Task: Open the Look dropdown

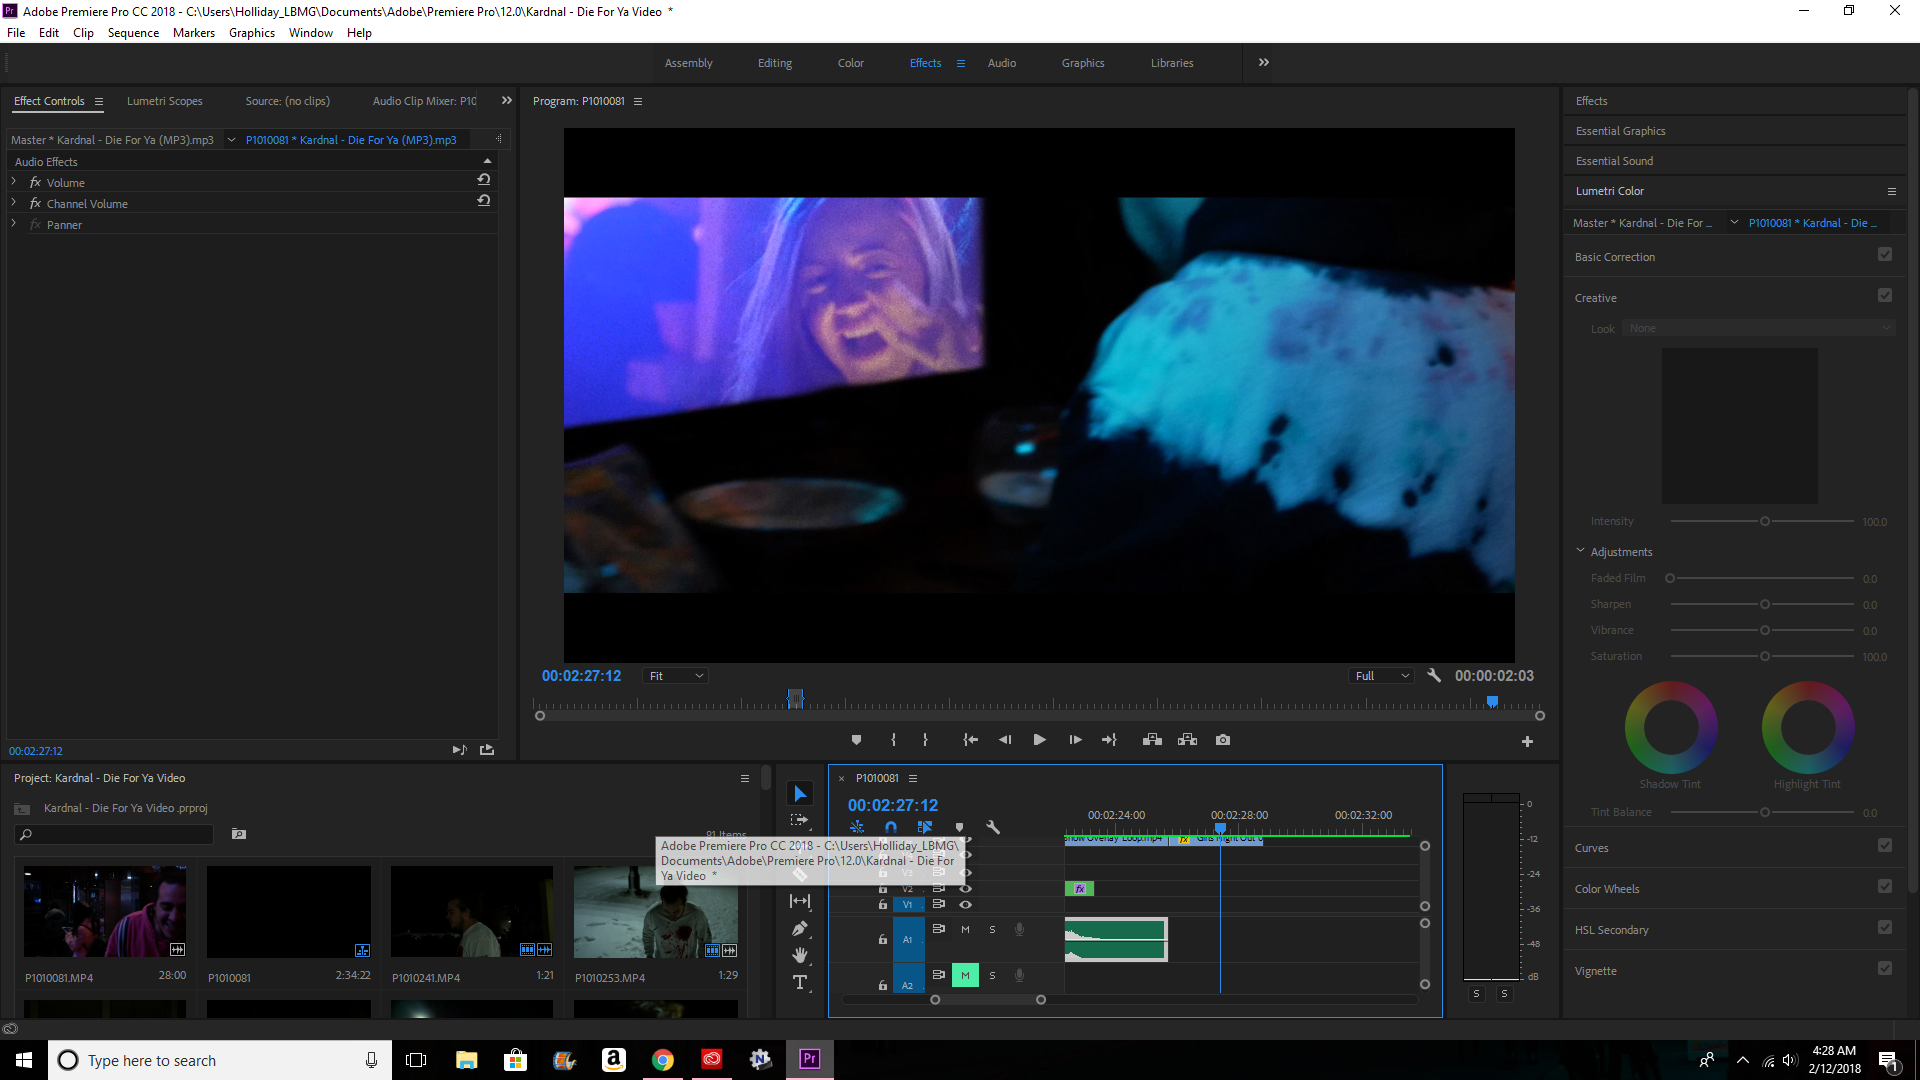Action: (x=1760, y=328)
